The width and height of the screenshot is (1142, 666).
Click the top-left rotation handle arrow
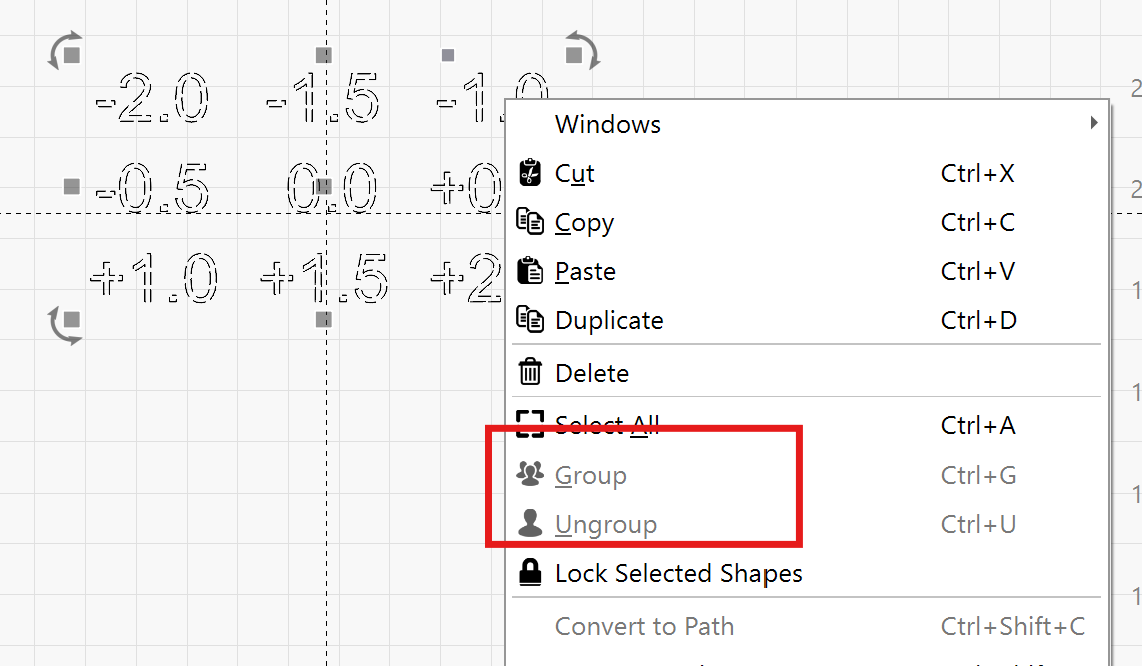(x=65, y=52)
